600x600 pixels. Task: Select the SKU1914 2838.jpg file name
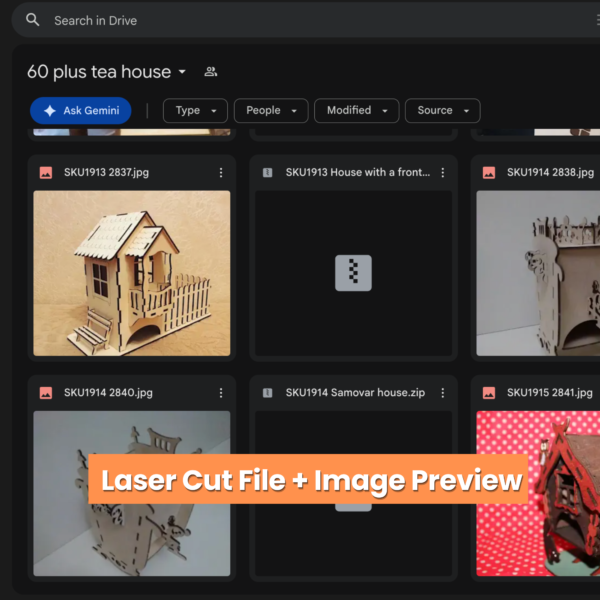[x=550, y=173]
